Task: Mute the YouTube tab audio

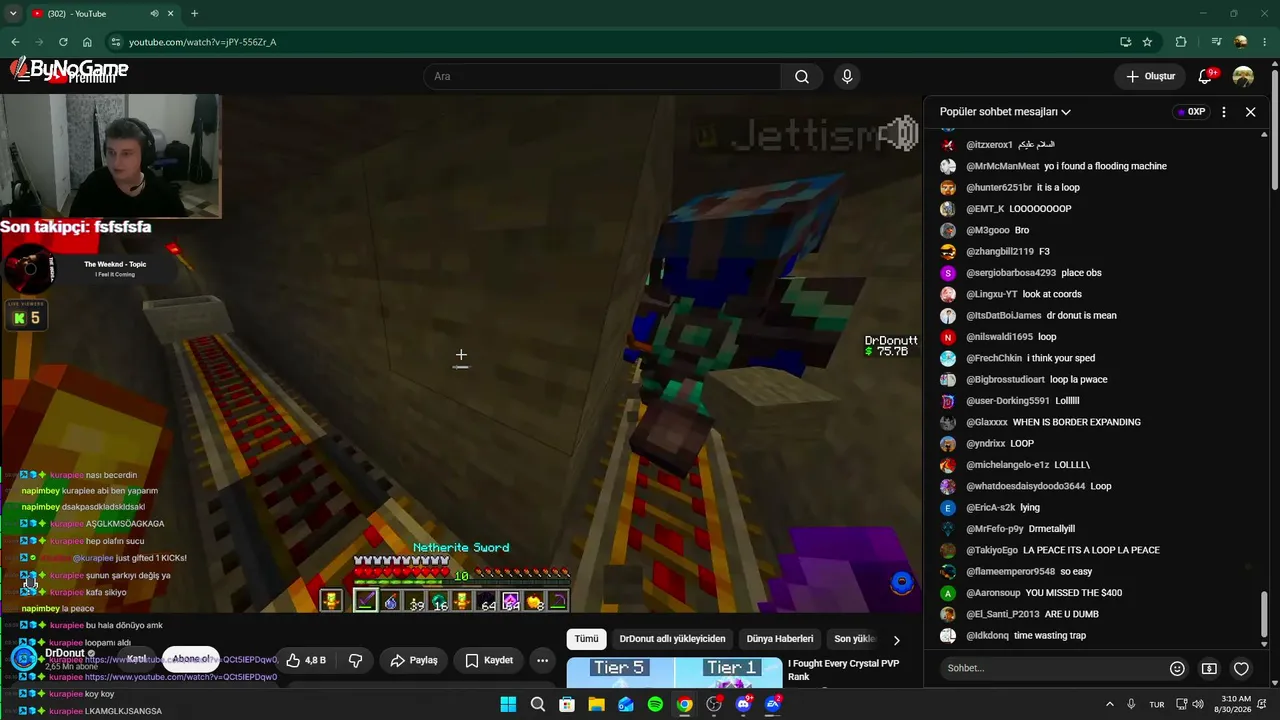Action: point(154,14)
